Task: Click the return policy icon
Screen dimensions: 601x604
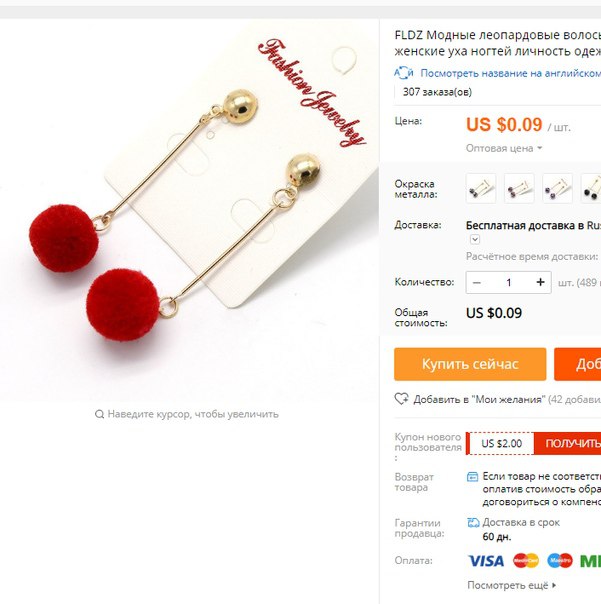Action: pyautogui.click(x=472, y=477)
